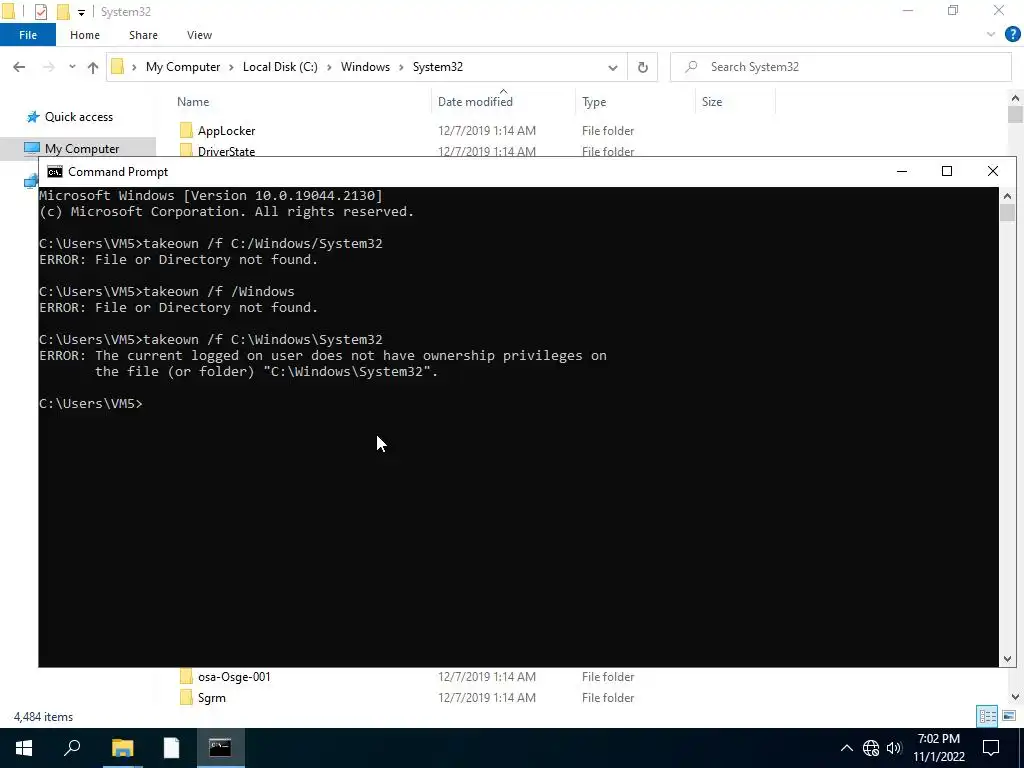Image resolution: width=1024 pixels, height=768 pixels.
Task: Expand the address bar history dropdown
Action: 613,67
